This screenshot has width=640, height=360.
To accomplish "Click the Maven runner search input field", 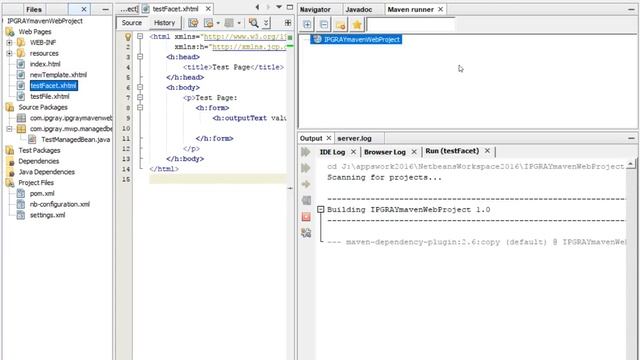I will coord(411,25).
